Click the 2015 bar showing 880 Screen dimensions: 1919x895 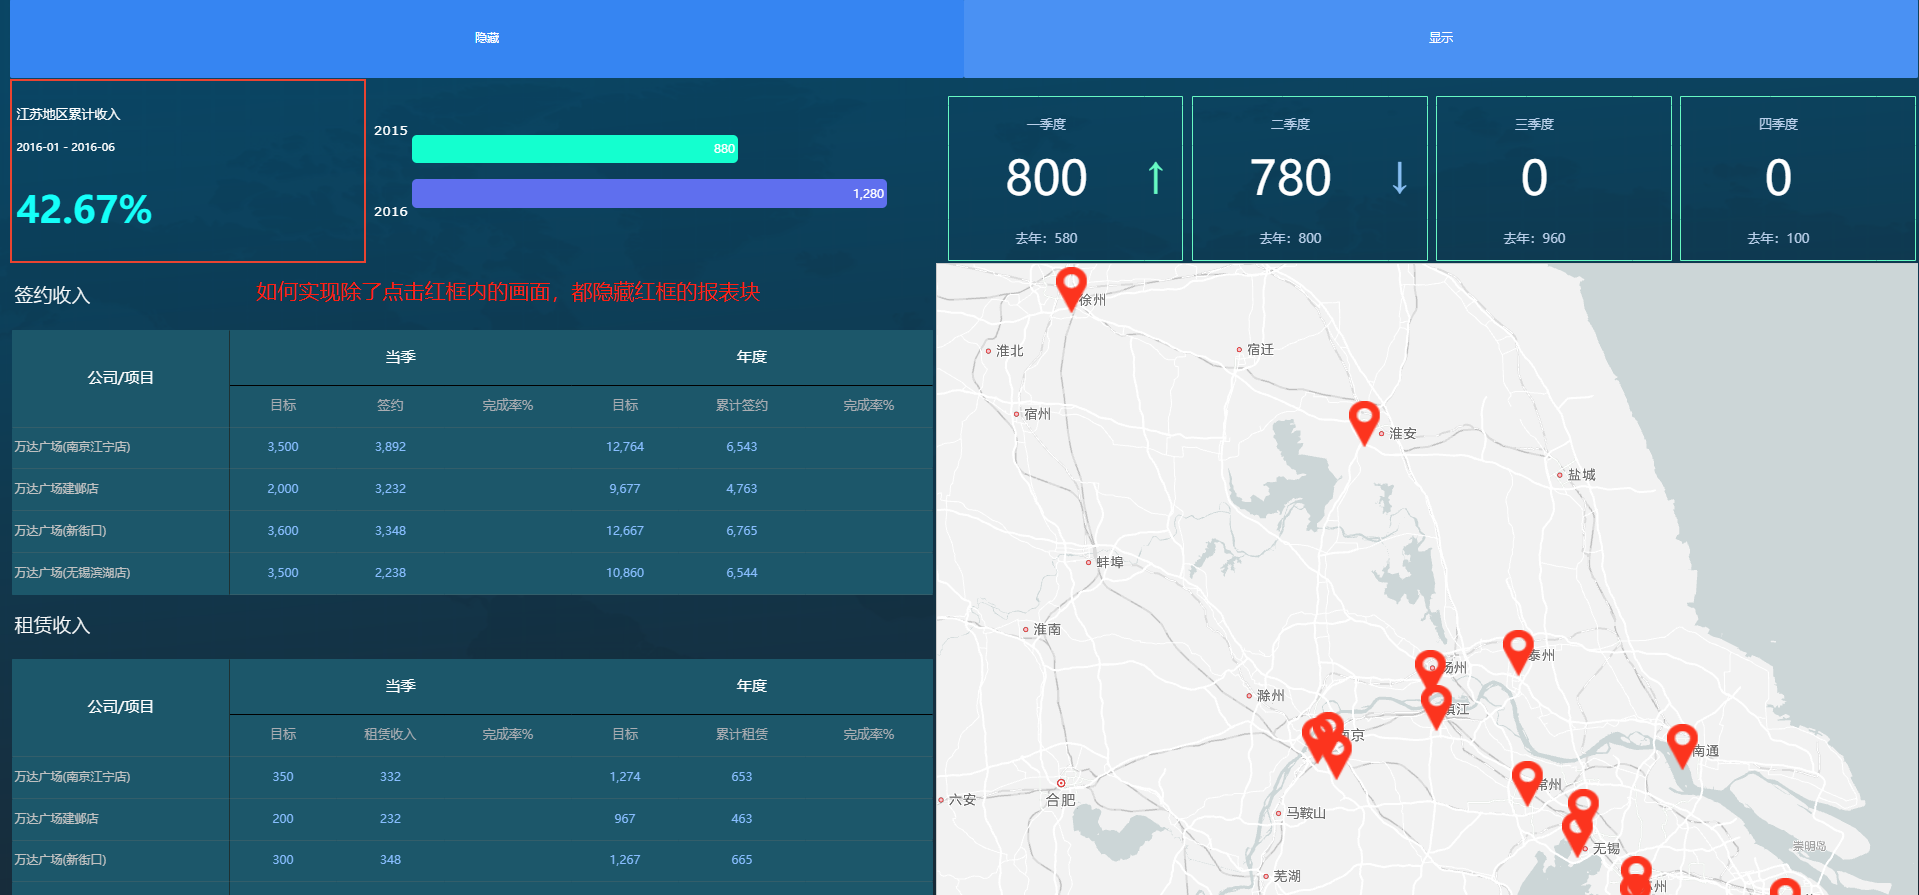(x=575, y=149)
